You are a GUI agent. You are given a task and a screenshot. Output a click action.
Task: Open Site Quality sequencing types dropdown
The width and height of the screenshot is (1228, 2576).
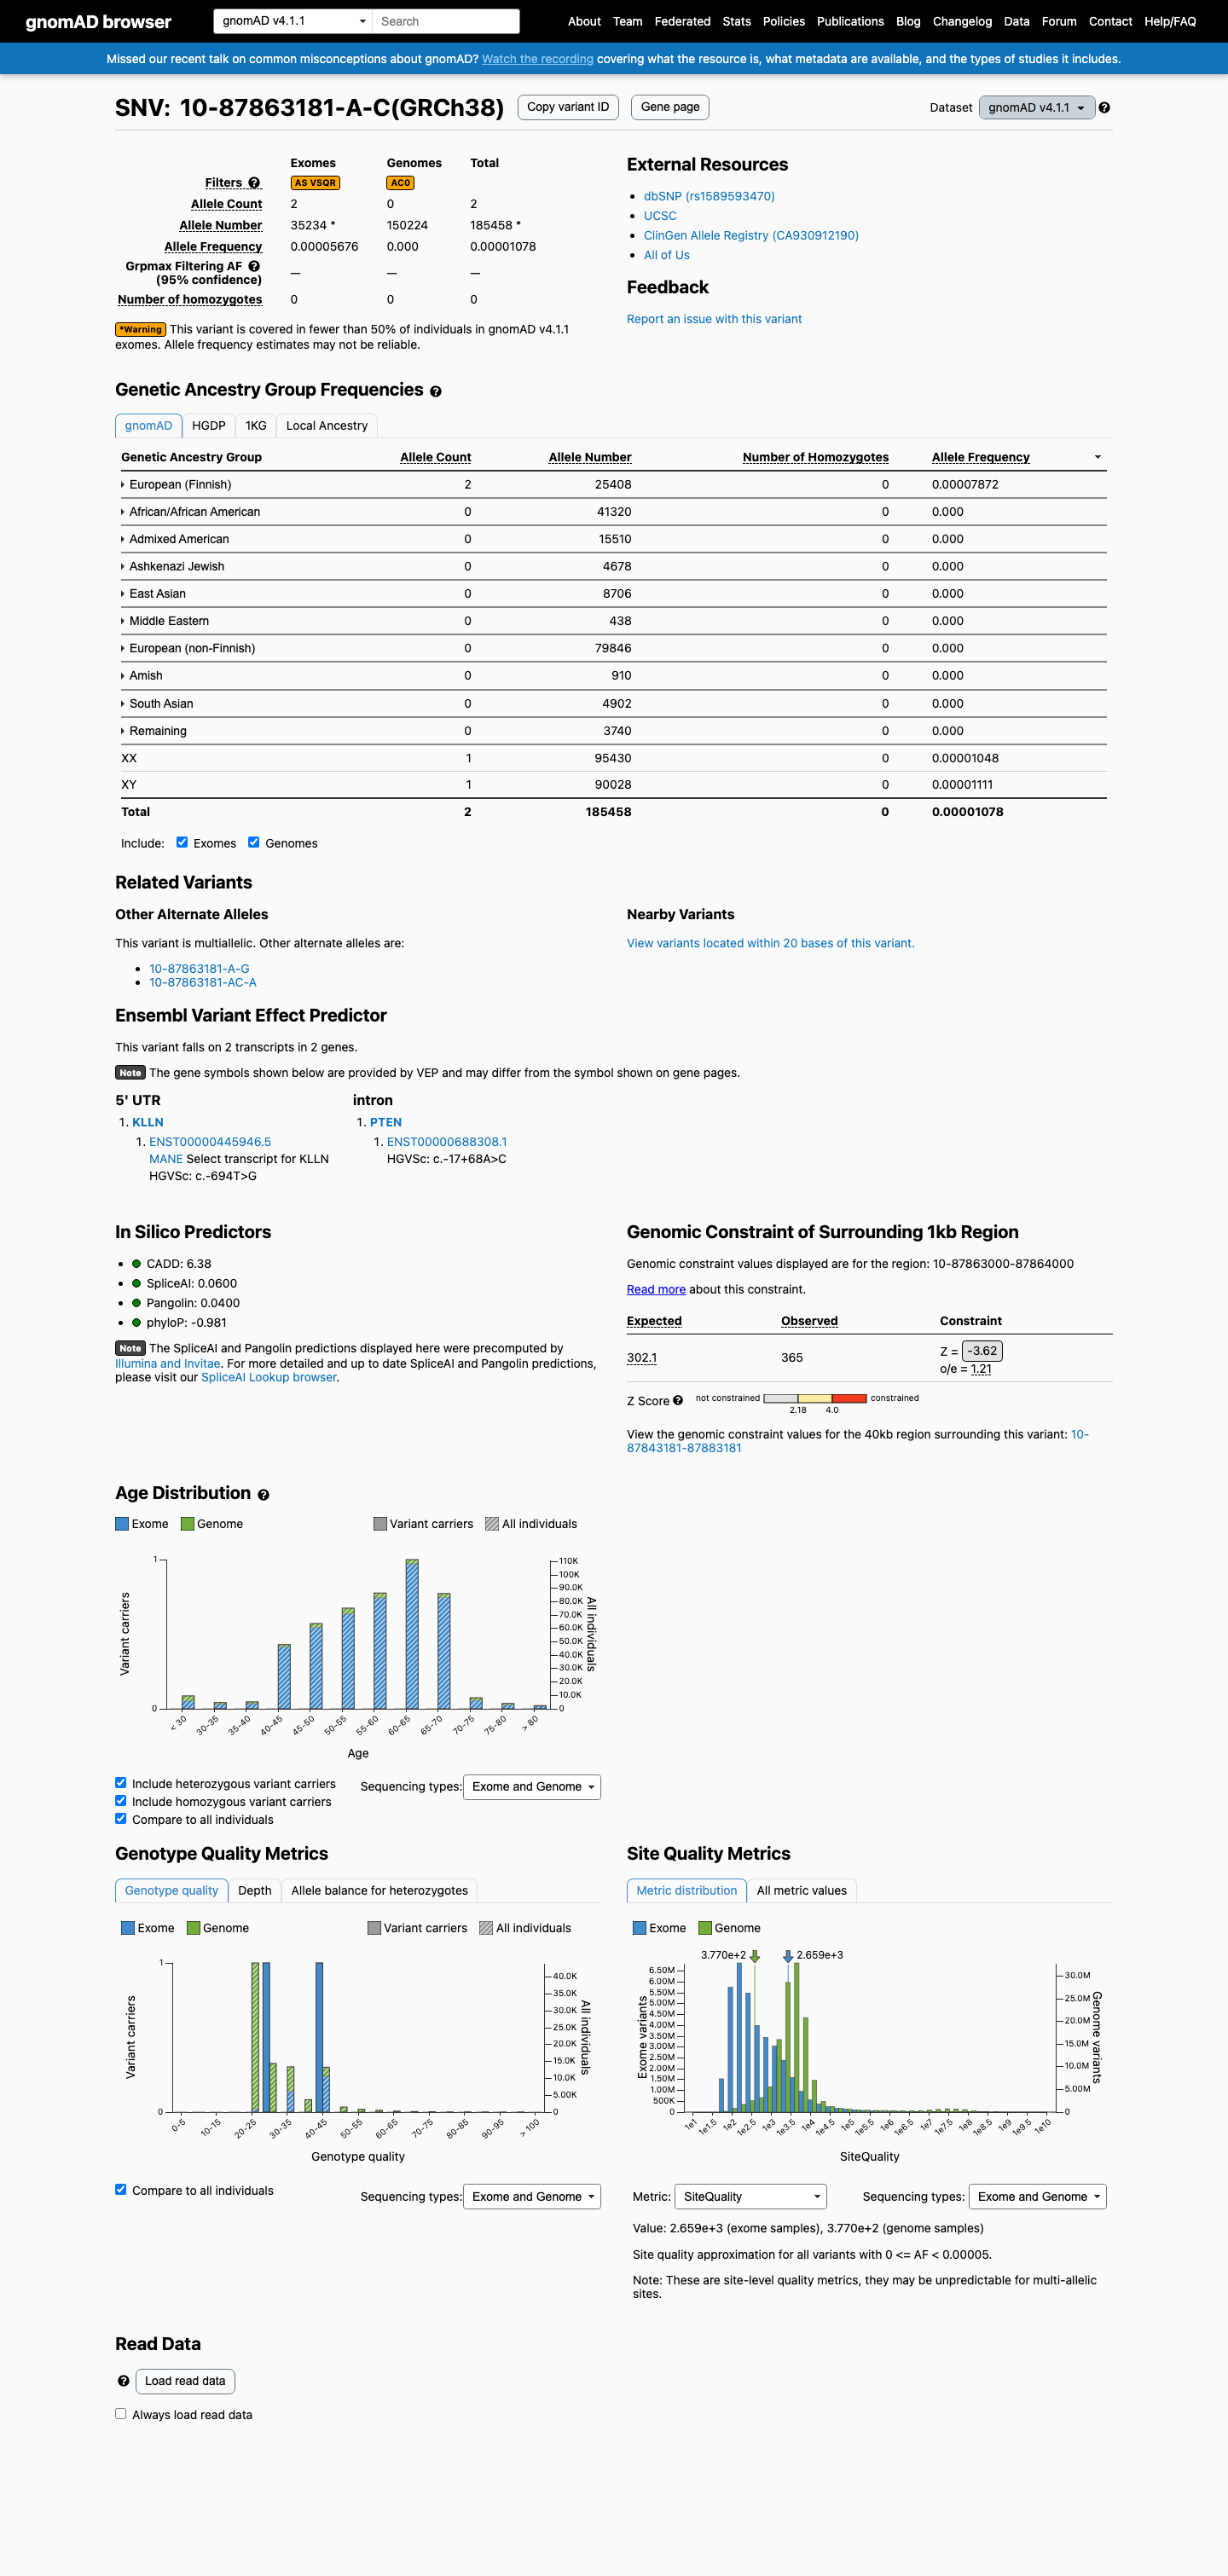[x=1038, y=2197]
